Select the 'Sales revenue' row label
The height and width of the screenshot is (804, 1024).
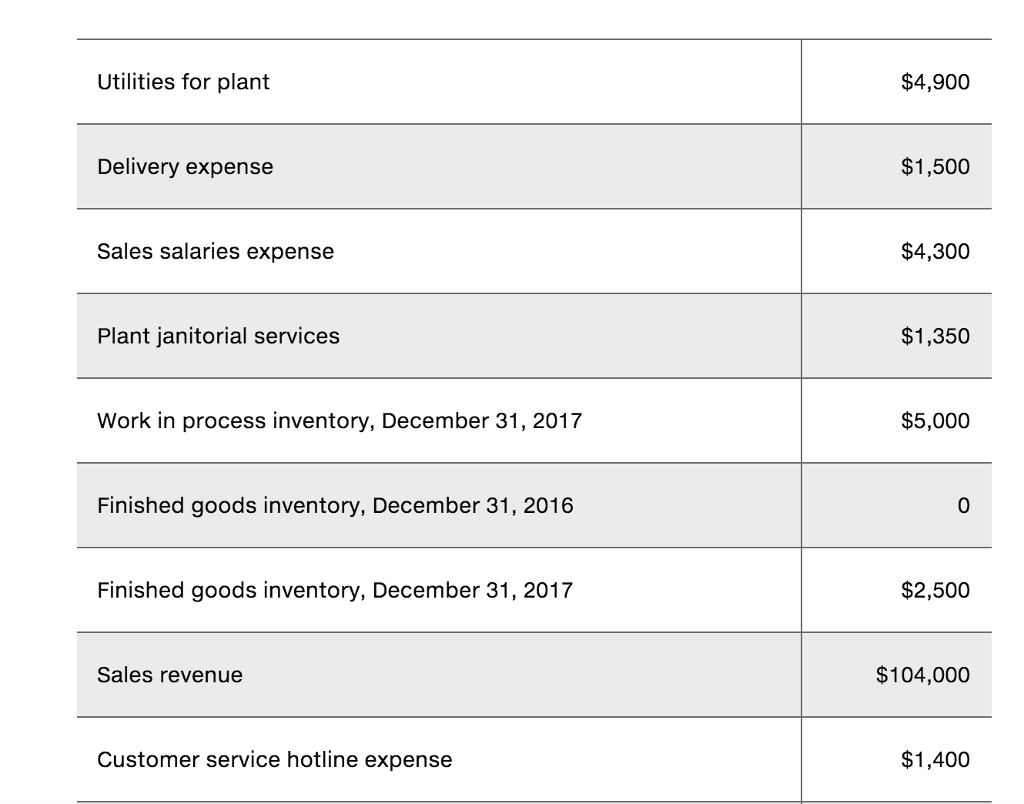(170, 675)
